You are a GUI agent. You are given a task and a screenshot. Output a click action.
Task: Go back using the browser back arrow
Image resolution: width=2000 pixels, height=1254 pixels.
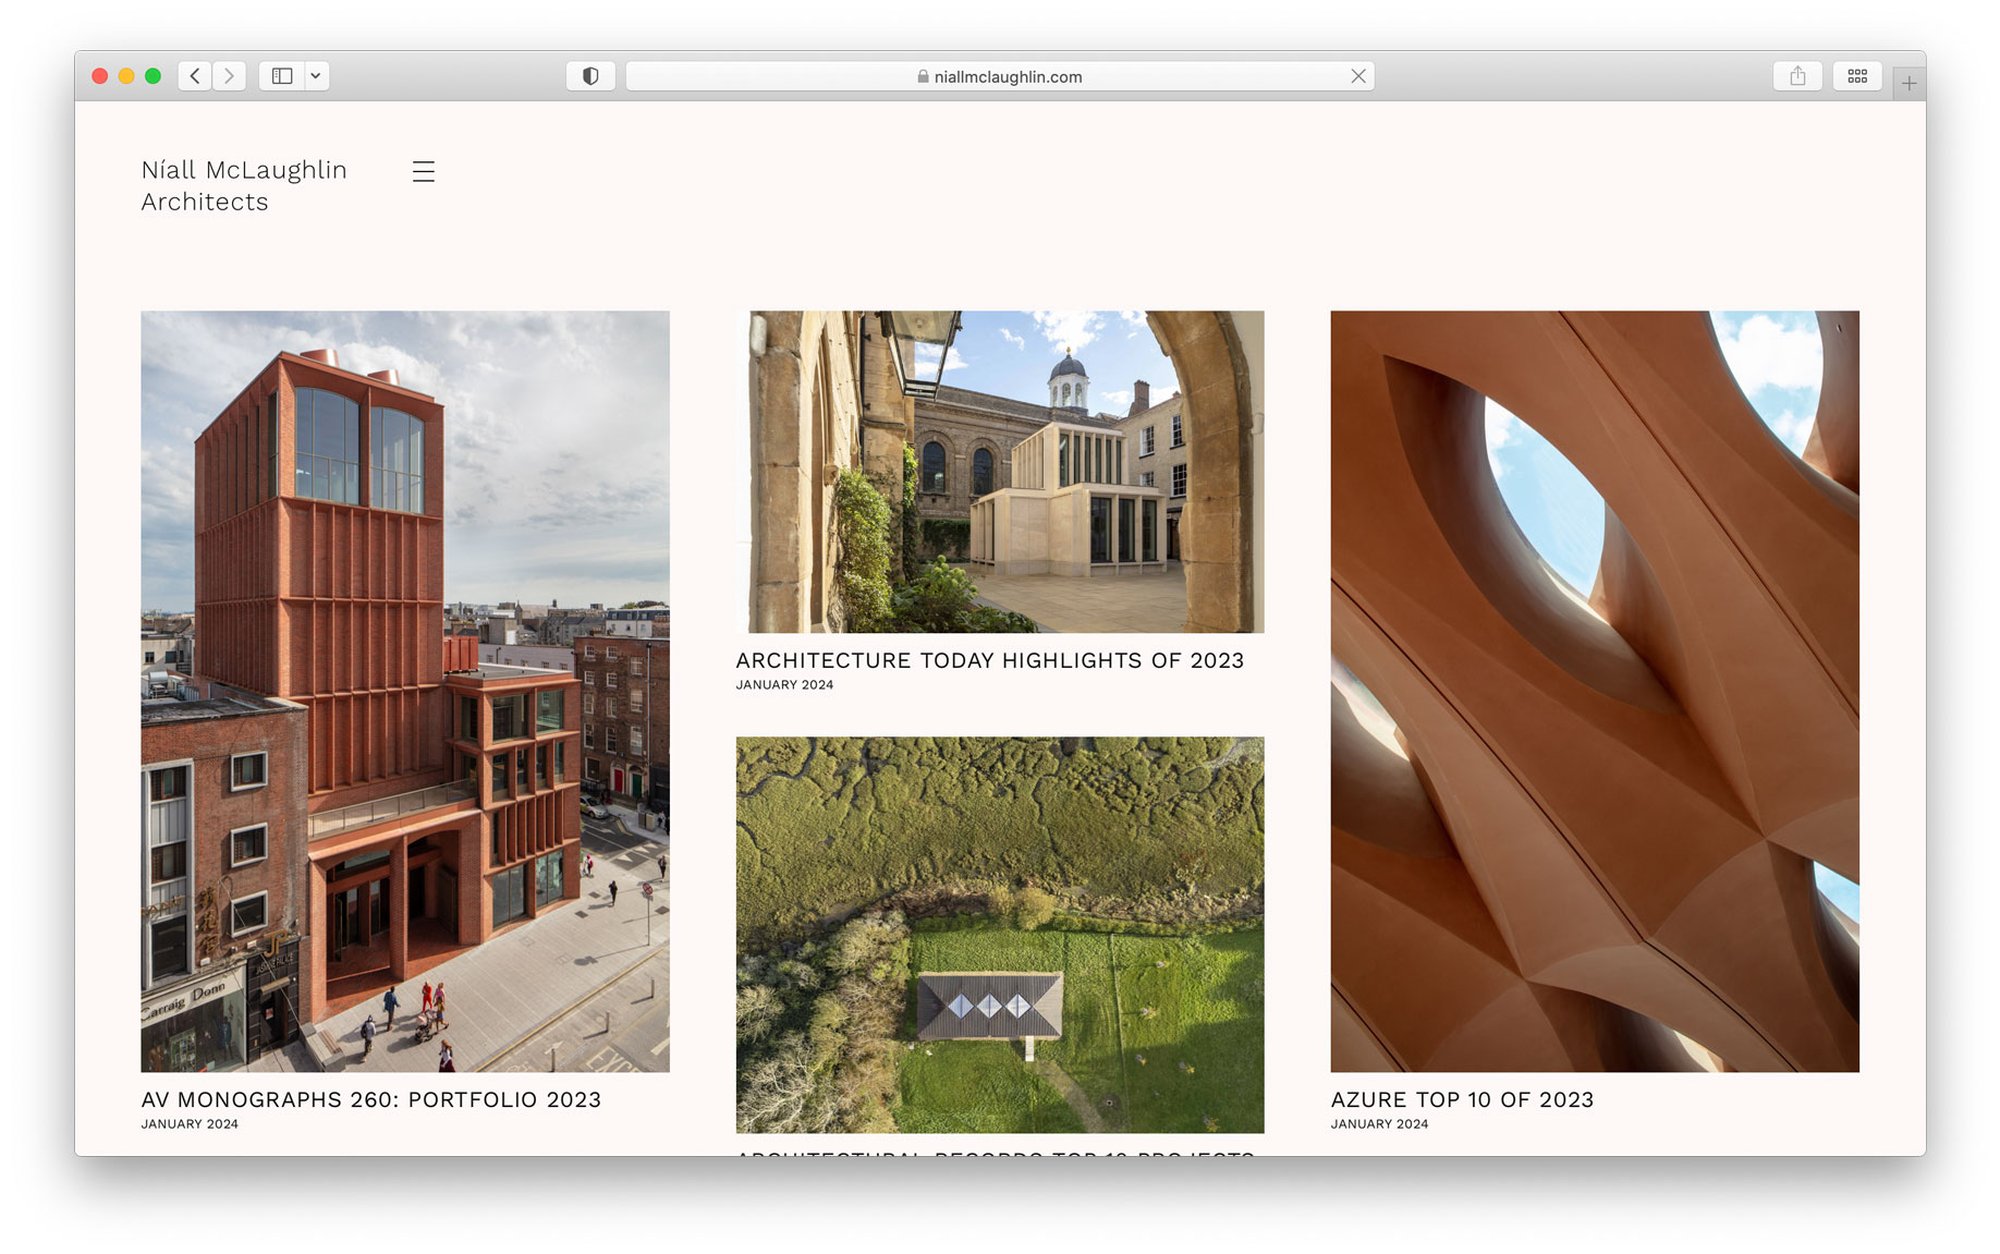pos(195,76)
